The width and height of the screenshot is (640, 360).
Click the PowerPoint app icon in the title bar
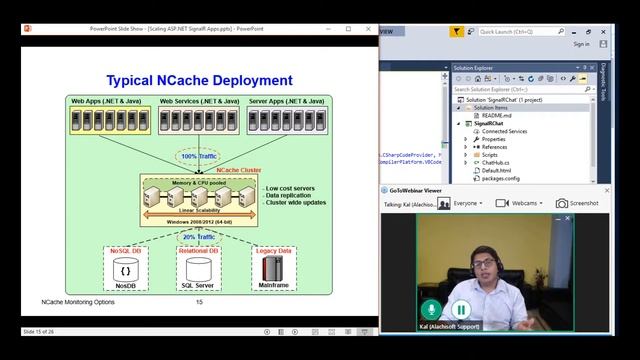click(x=28, y=29)
